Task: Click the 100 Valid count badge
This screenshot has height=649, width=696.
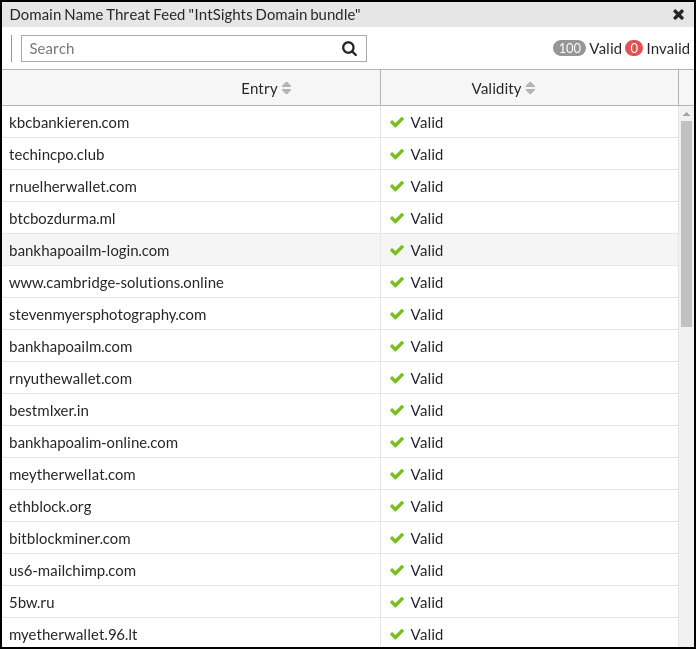Action: 569,48
